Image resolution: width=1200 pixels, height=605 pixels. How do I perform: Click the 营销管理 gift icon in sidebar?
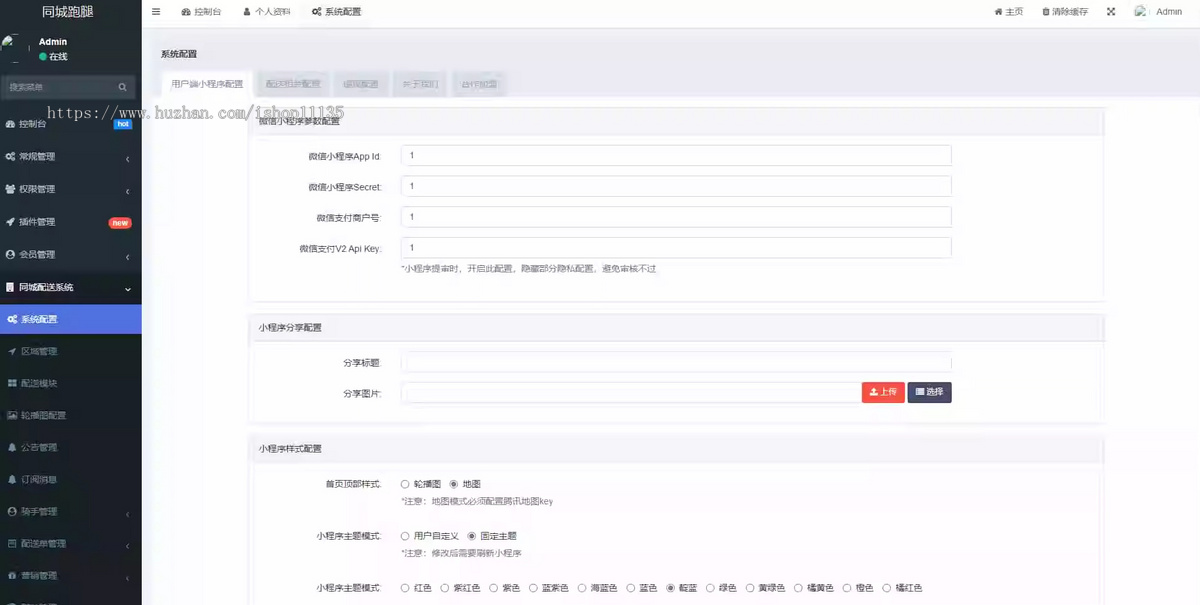tap(12, 575)
